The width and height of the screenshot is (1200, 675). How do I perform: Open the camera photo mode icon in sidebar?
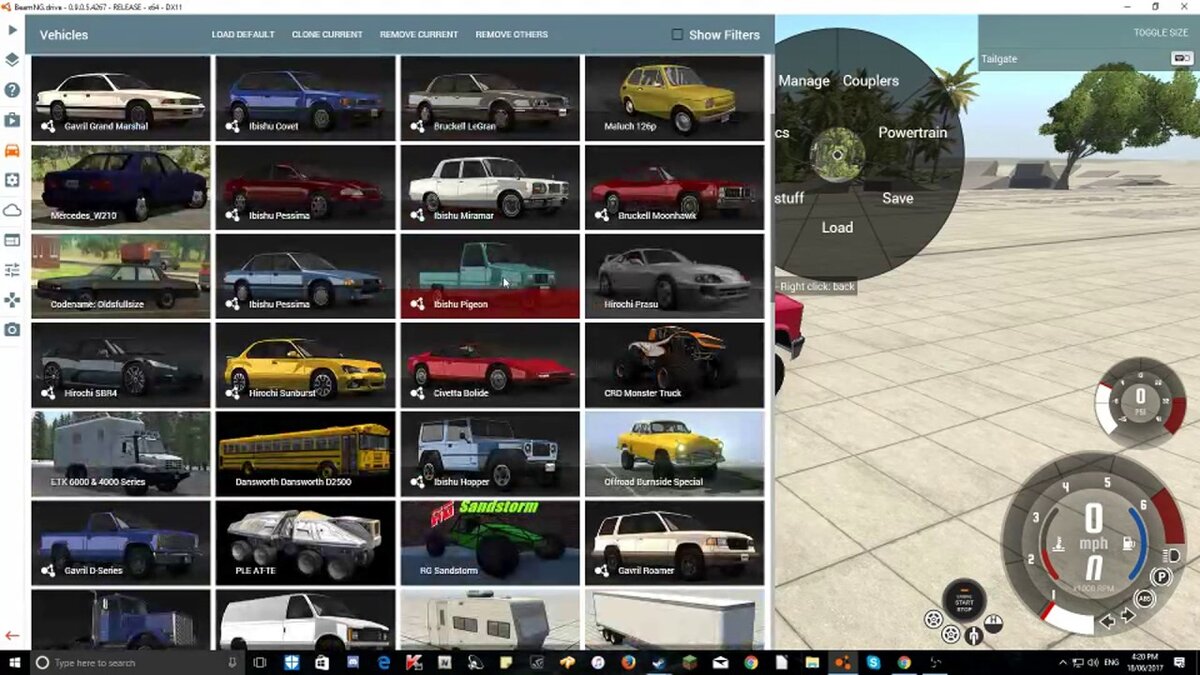[x=12, y=330]
